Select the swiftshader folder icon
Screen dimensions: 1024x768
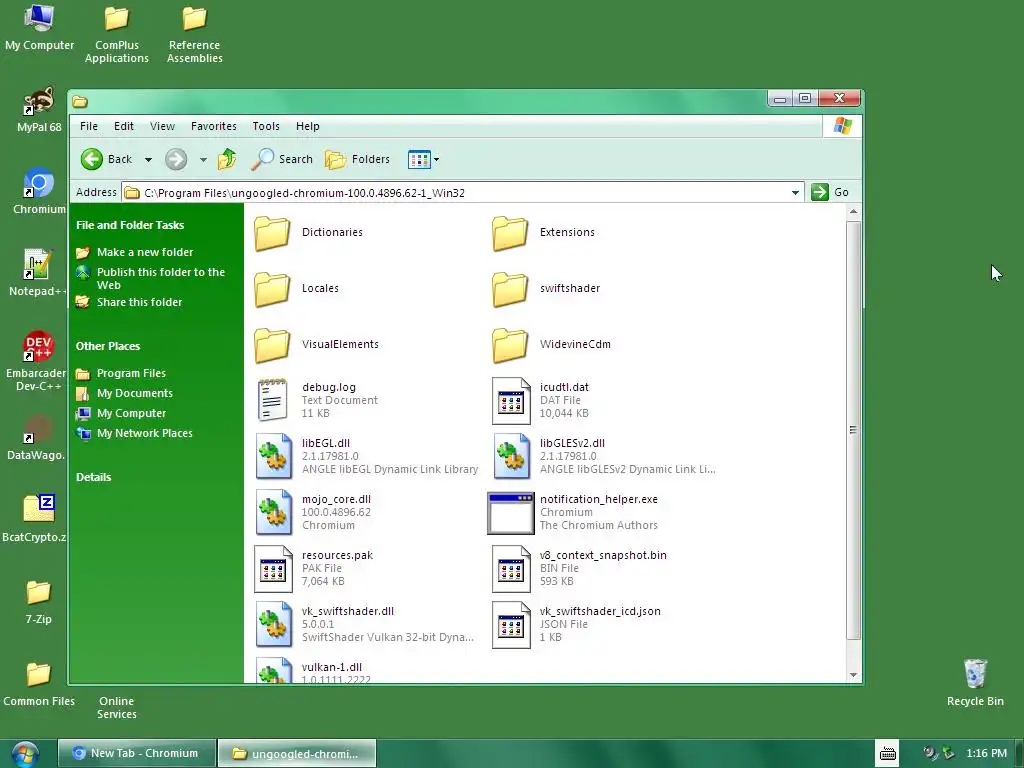point(510,289)
